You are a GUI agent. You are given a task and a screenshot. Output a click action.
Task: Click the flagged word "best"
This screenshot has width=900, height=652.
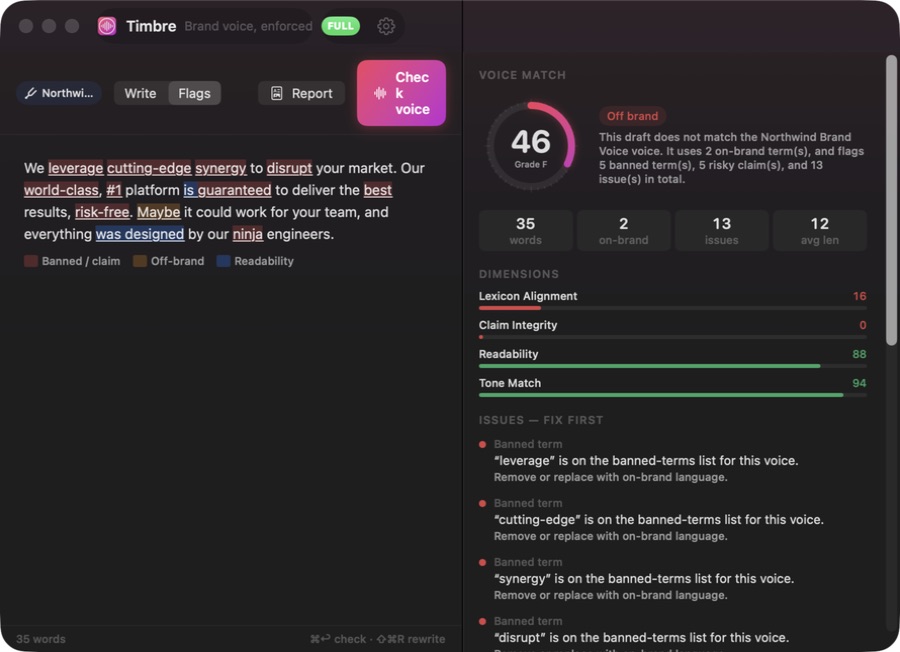point(378,190)
